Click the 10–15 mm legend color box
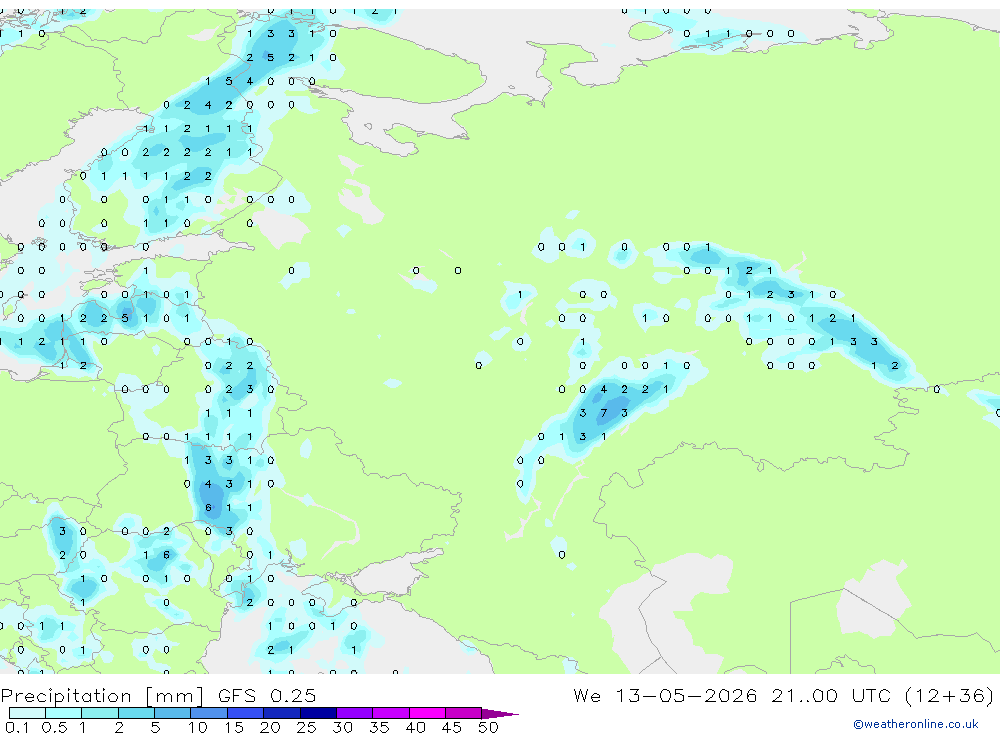This screenshot has width=1000, height=733. click(209, 713)
